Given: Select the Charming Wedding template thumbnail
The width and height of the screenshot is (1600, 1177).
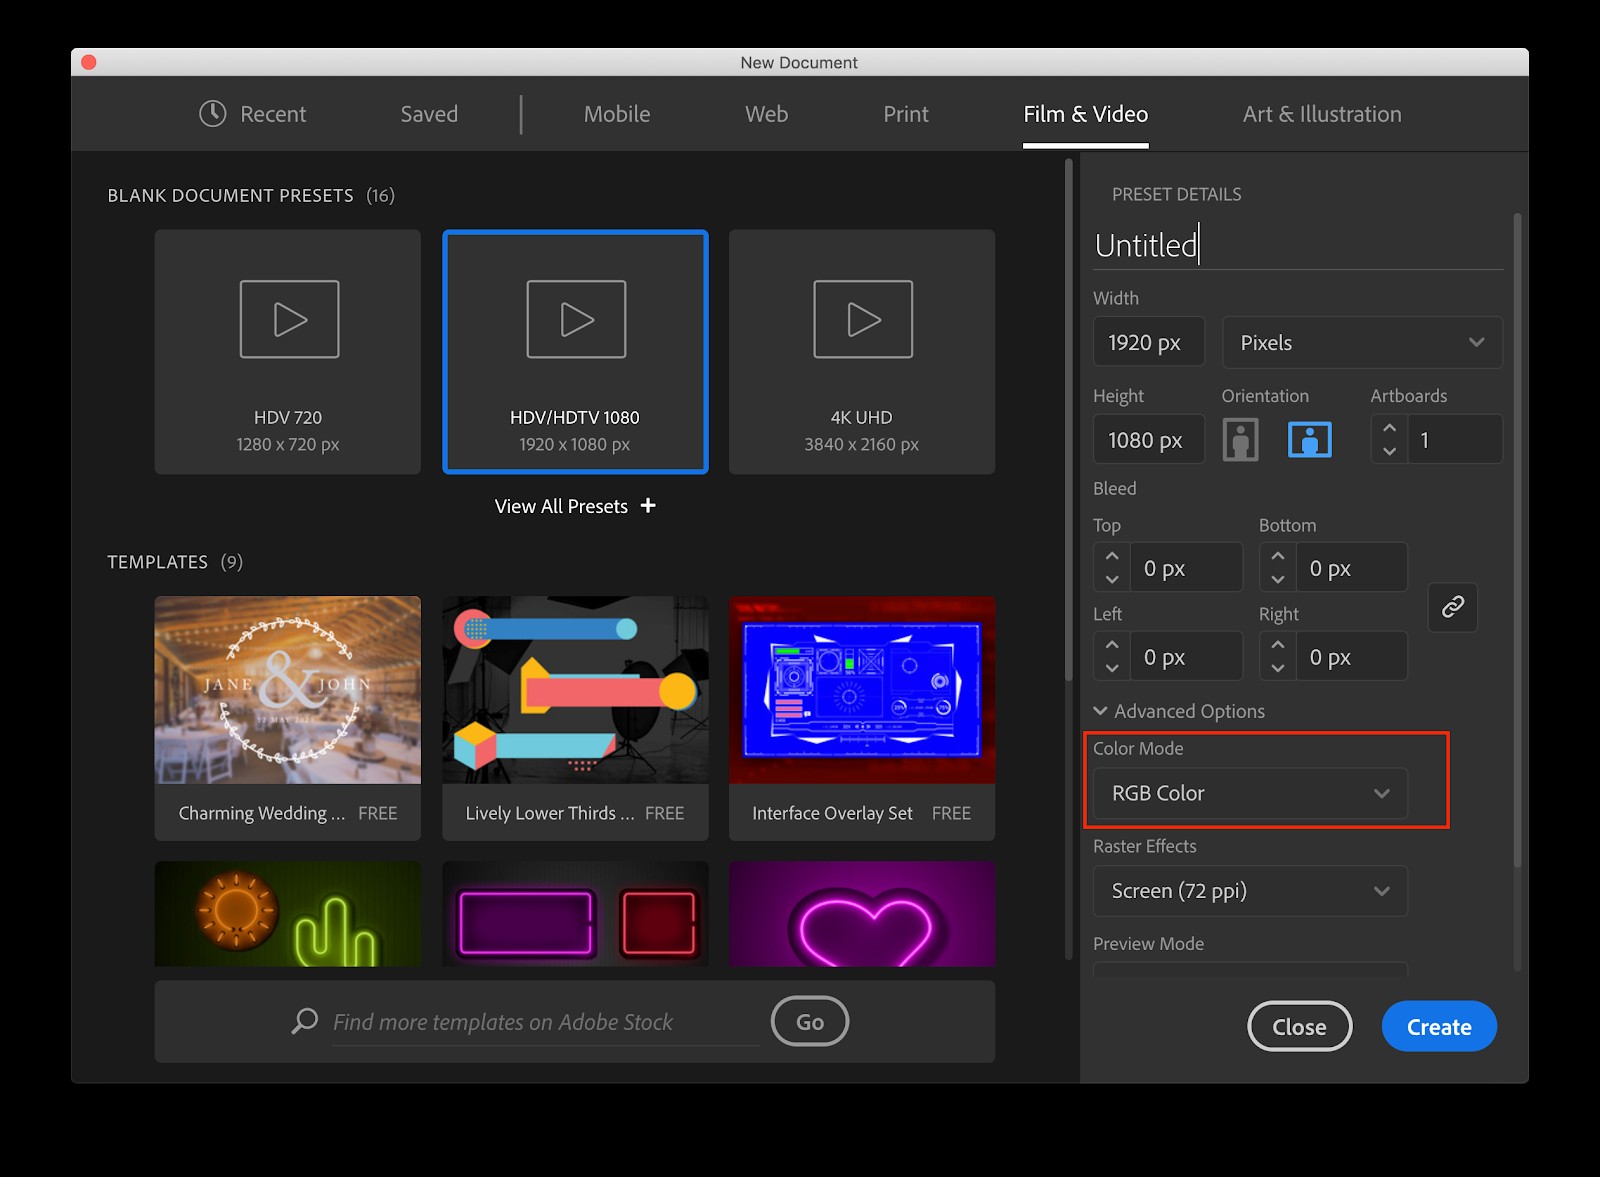Looking at the screenshot, I should (287, 690).
